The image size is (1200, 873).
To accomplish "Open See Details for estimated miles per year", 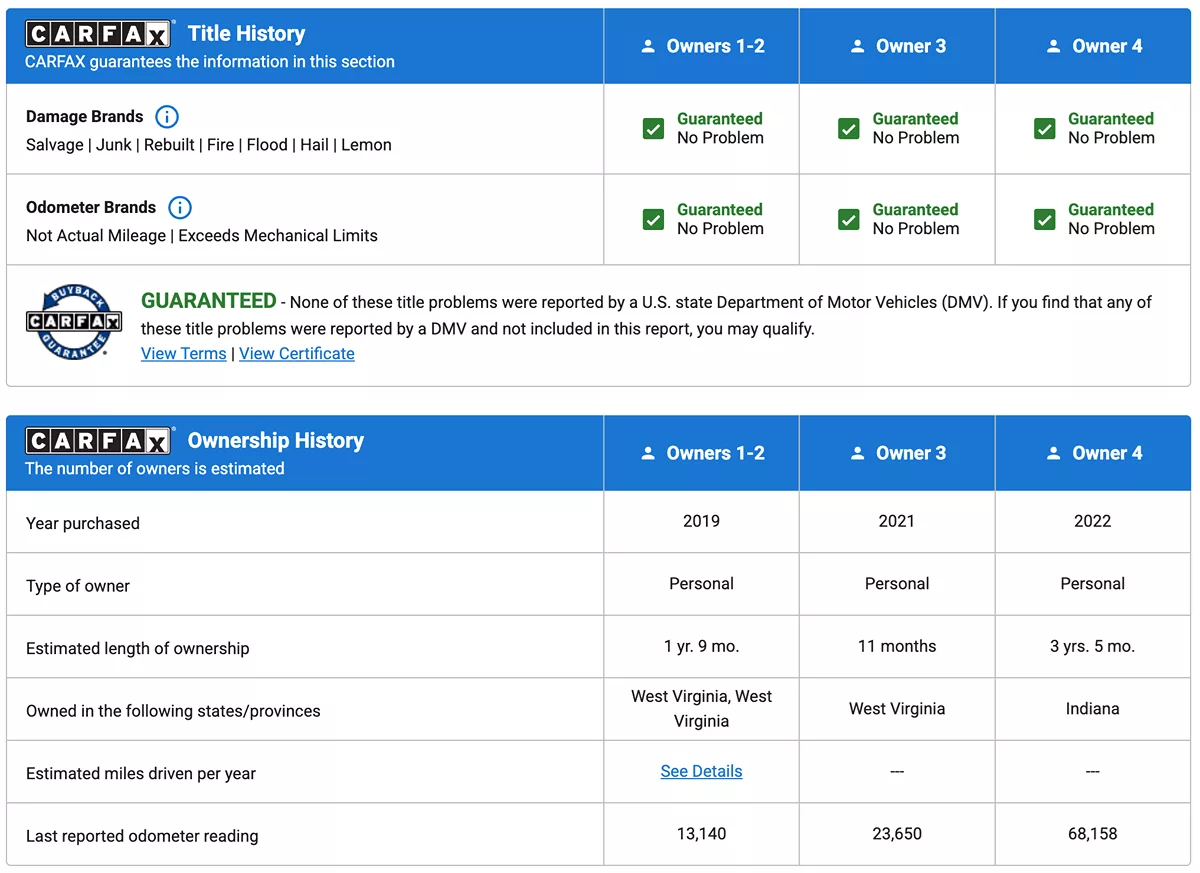I will tap(701, 771).
